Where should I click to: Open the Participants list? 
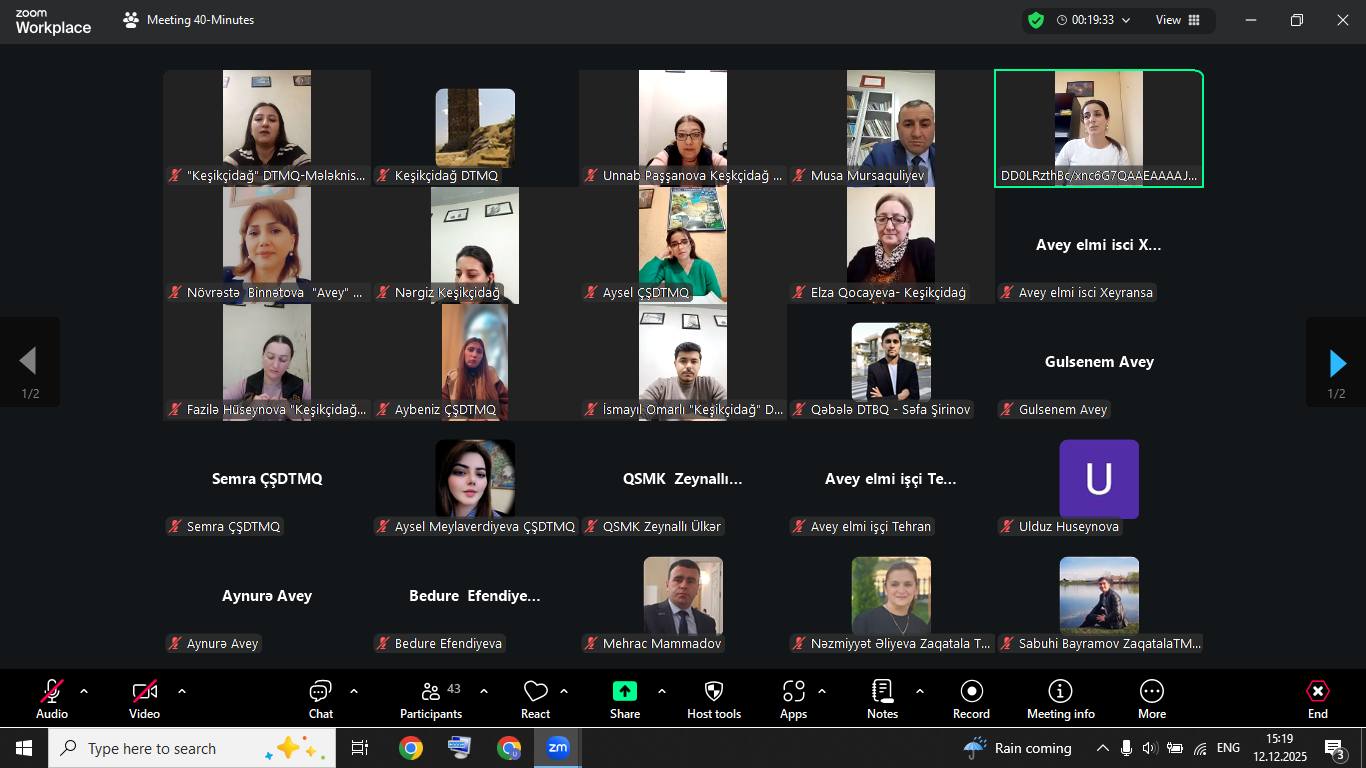coord(431,698)
